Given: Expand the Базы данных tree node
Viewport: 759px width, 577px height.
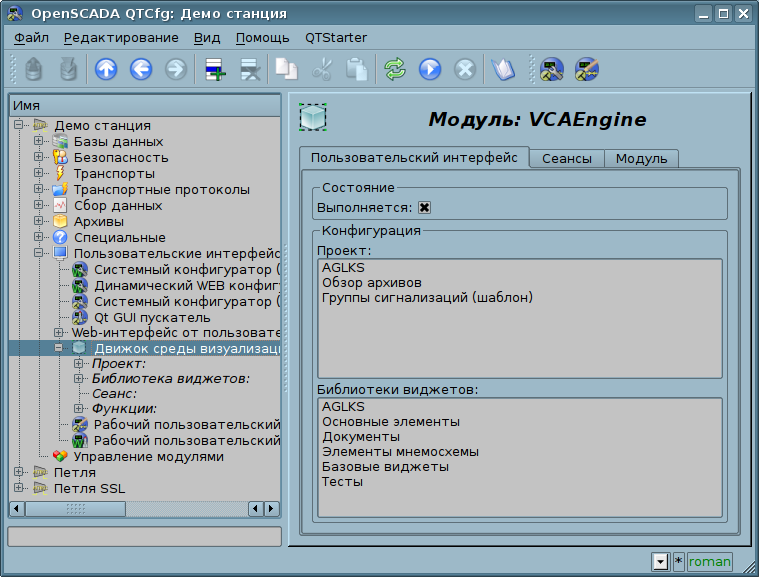Looking at the screenshot, I should coord(39,141).
